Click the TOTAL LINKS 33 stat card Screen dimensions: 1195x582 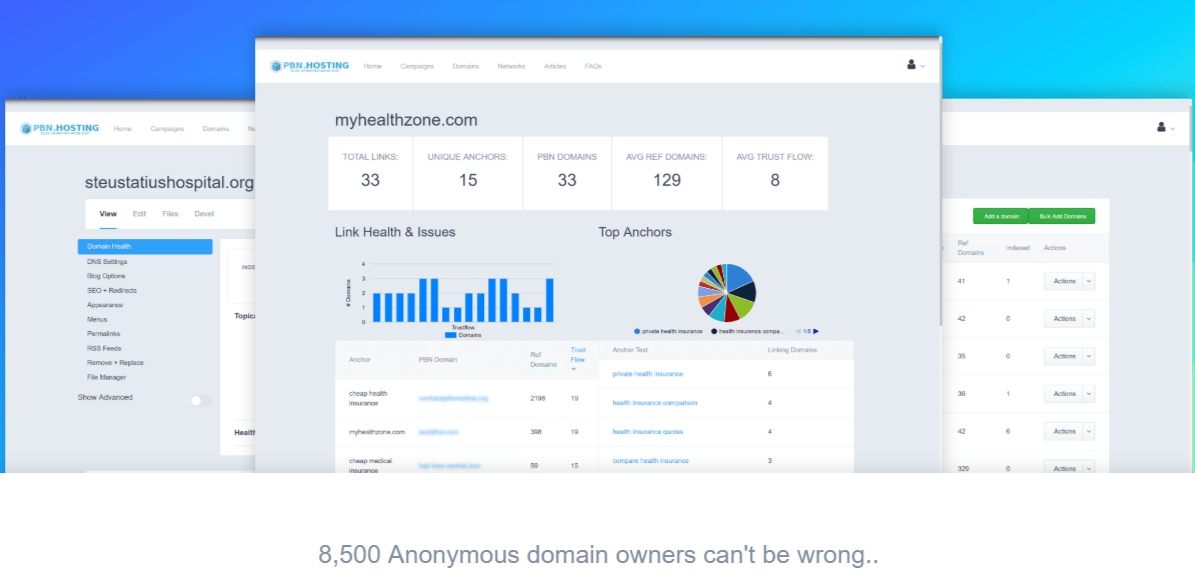click(x=370, y=174)
